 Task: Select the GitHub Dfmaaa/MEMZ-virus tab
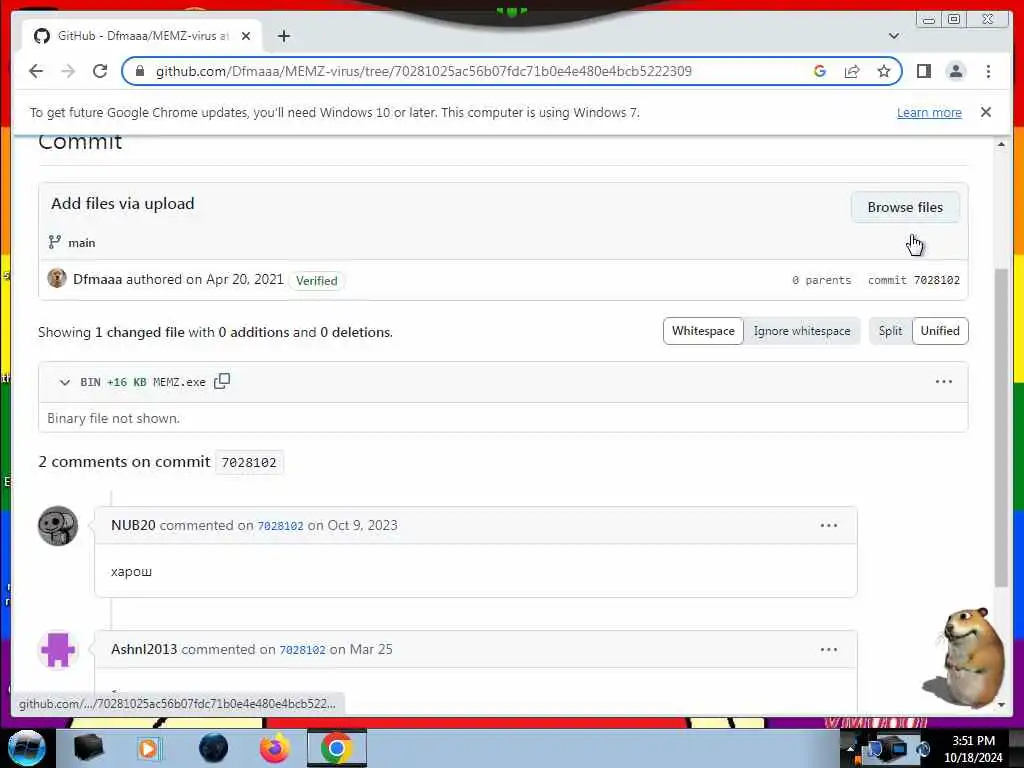142,36
